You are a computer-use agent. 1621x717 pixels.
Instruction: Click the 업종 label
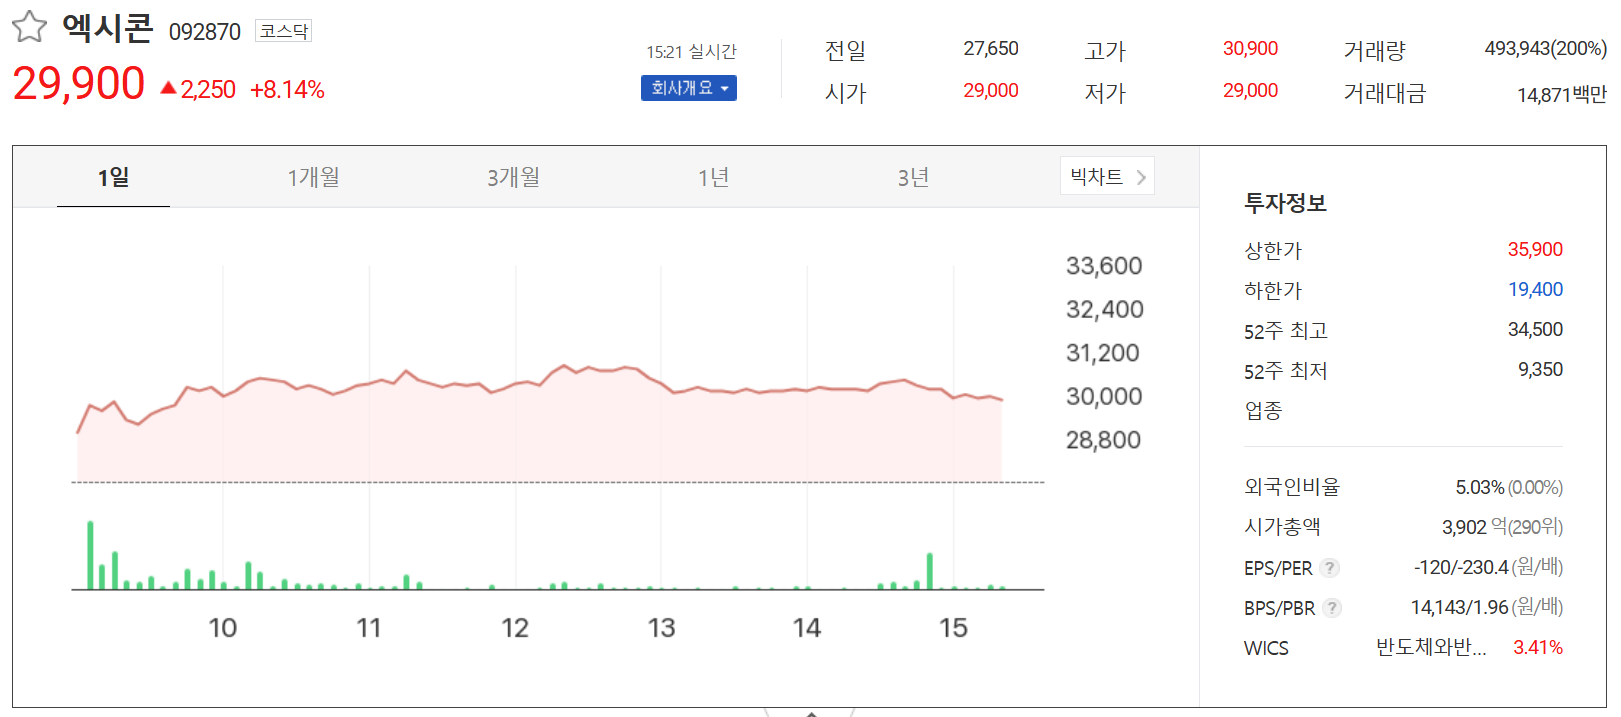point(1263,411)
